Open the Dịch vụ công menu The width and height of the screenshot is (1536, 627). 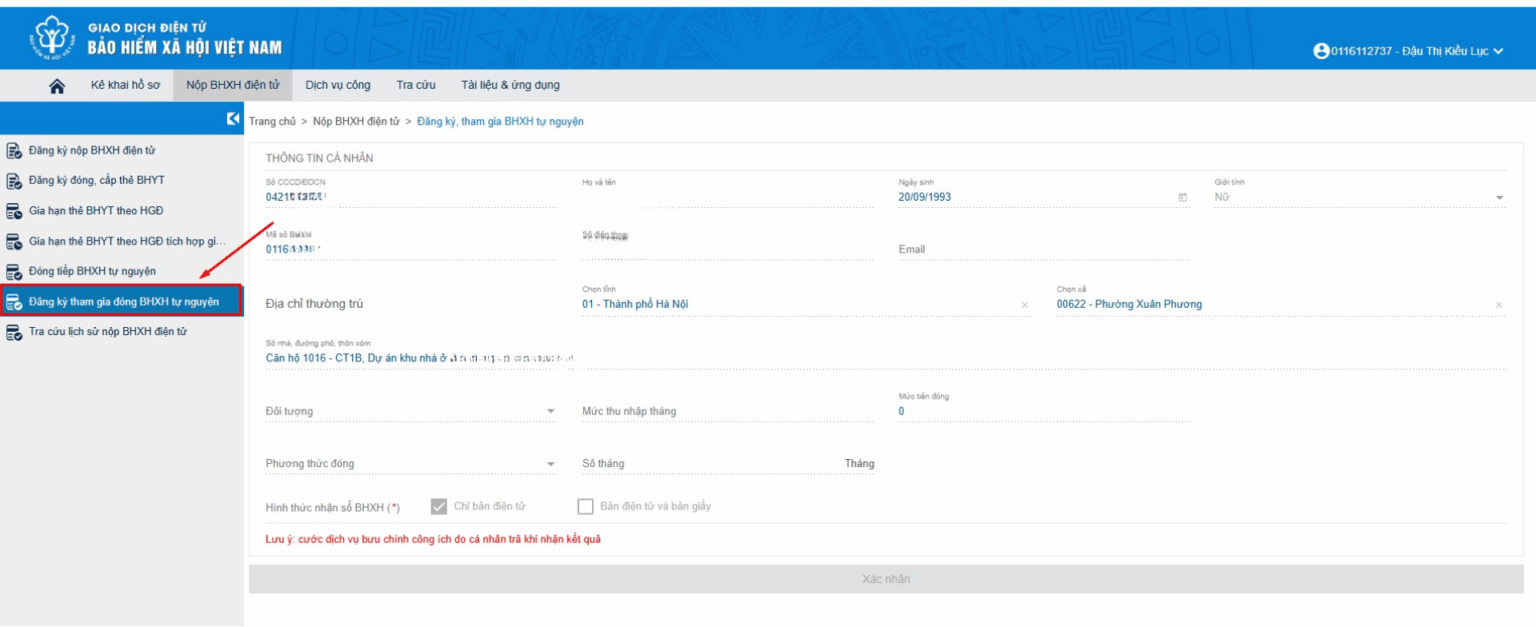click(338, 85)
